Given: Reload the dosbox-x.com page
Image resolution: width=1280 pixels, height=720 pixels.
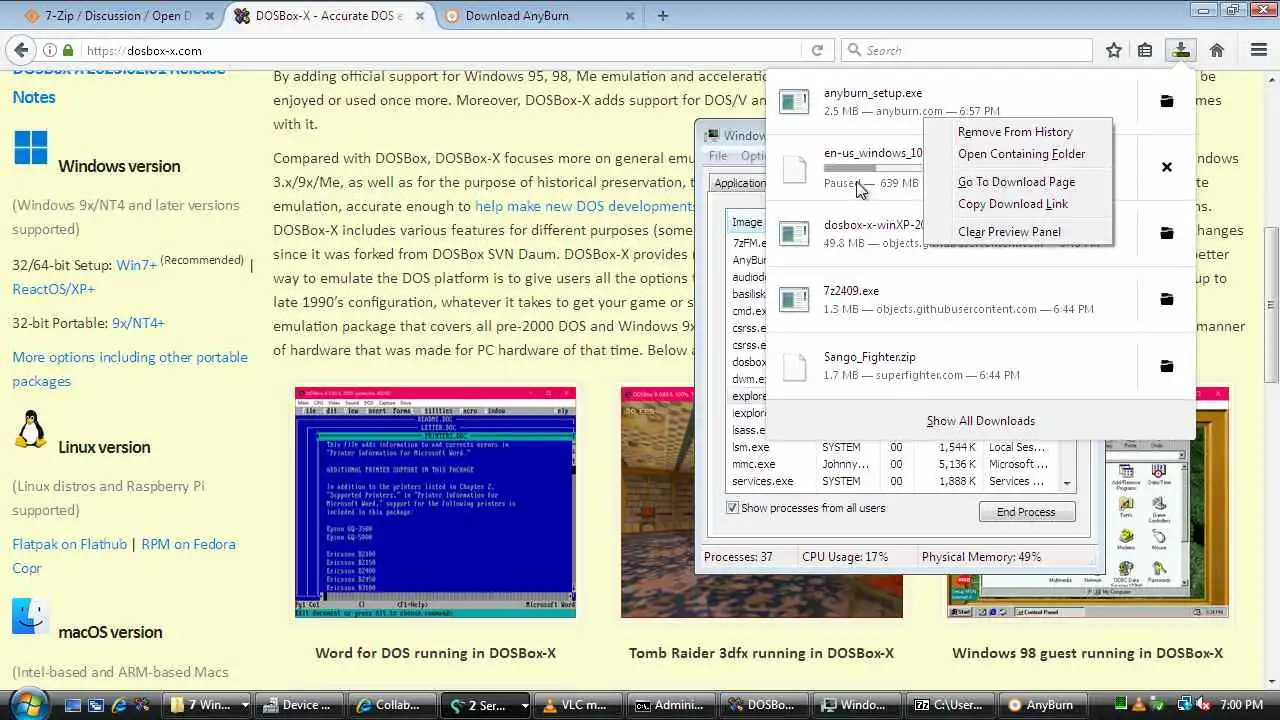Looking at the screenshot, I should tap(817, 50).
